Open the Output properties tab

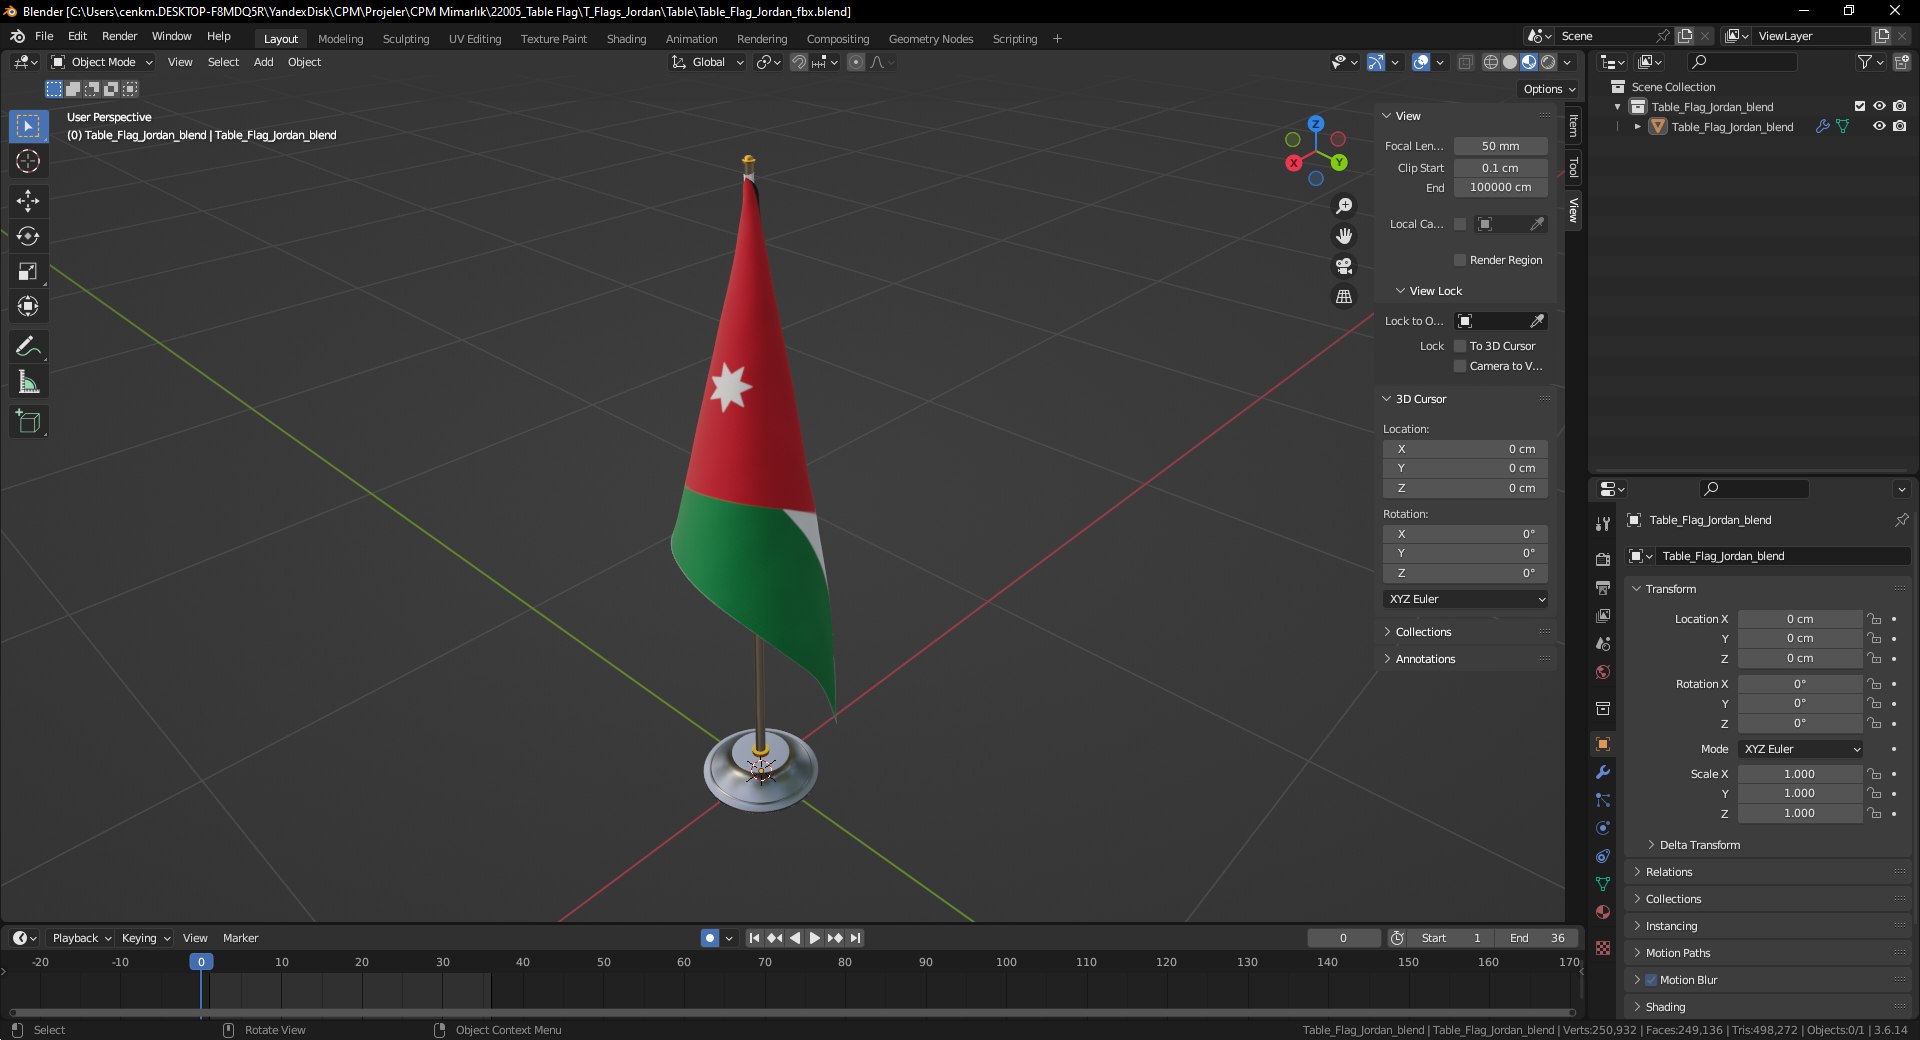[x=1603, y=587]
